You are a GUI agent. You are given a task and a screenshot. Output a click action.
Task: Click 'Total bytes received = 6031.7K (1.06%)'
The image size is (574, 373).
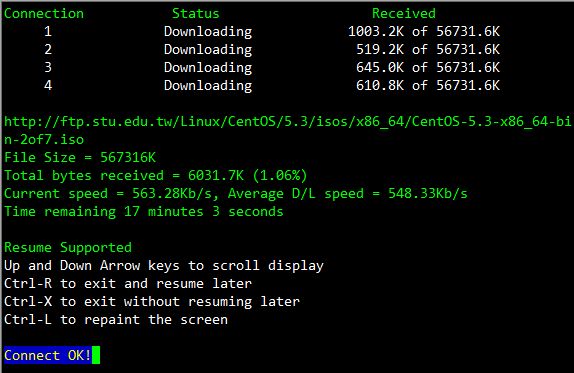point(156,176)
